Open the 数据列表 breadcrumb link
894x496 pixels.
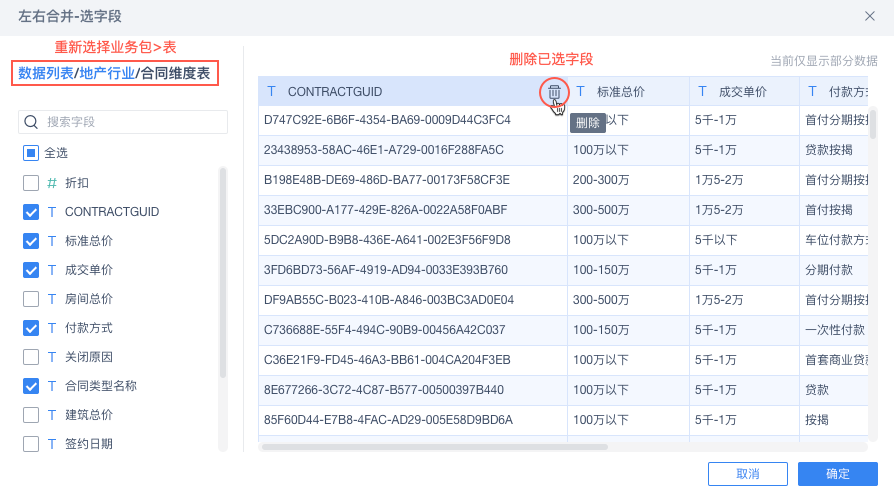tap(46, 73)
